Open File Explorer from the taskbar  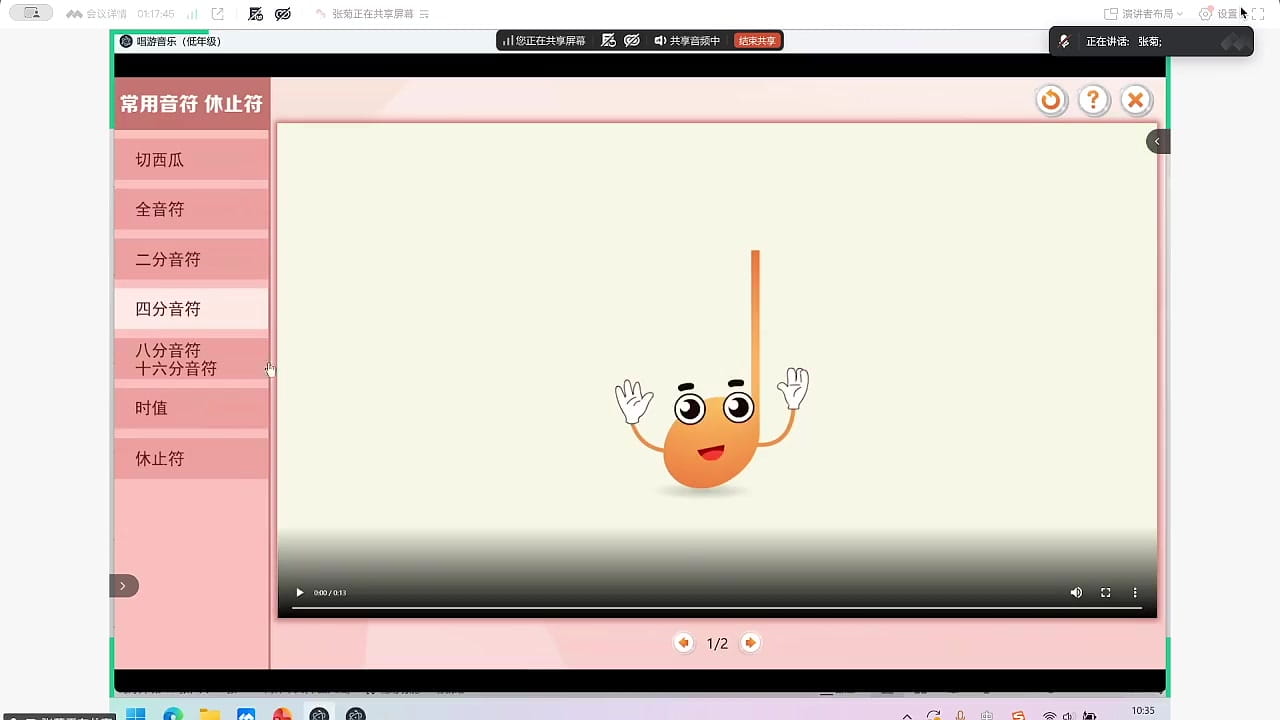tap(209, 715)
